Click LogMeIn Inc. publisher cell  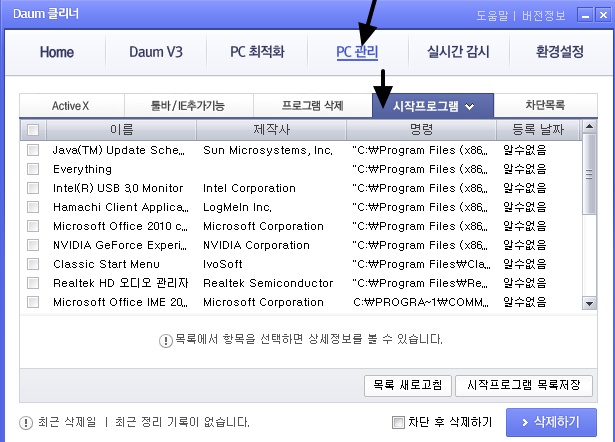click(237, 207)
